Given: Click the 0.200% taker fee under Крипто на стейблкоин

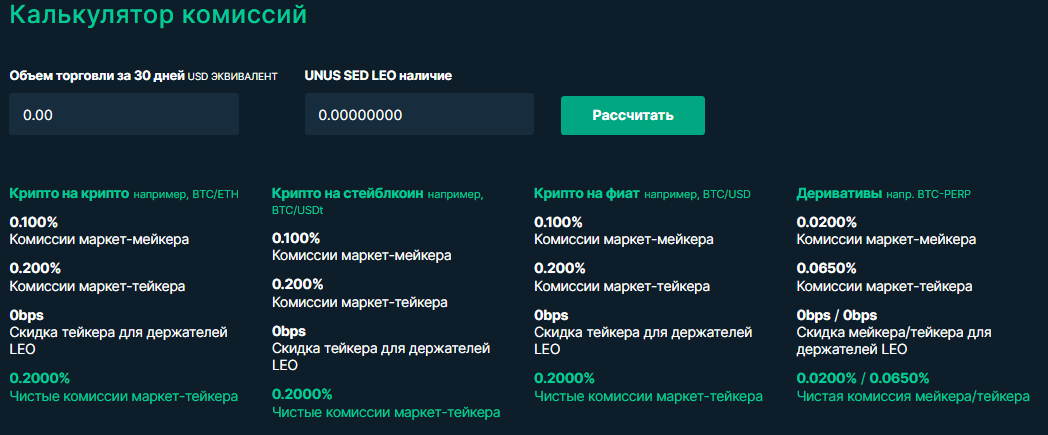Looking at the screenshot, I should [297, 284].
